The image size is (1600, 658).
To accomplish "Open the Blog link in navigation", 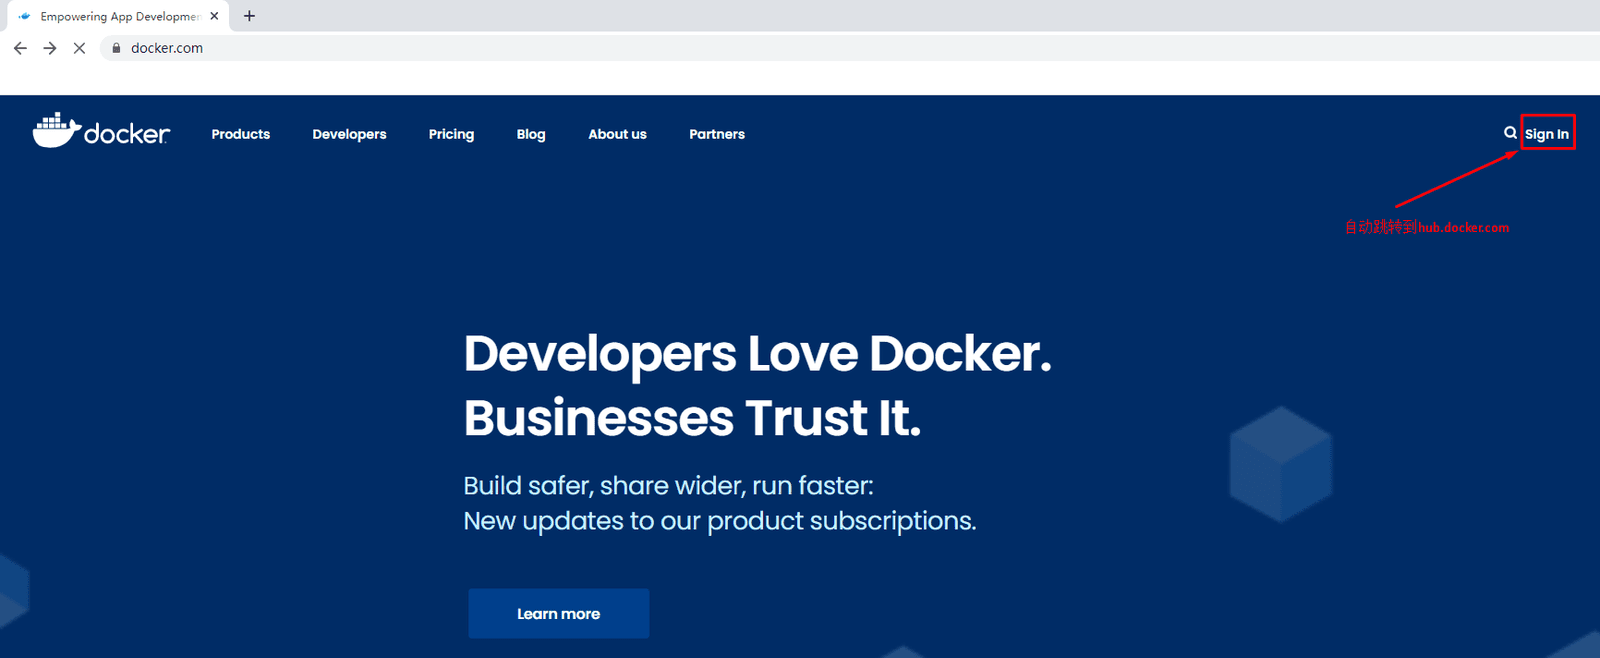I will coord(531,134).
